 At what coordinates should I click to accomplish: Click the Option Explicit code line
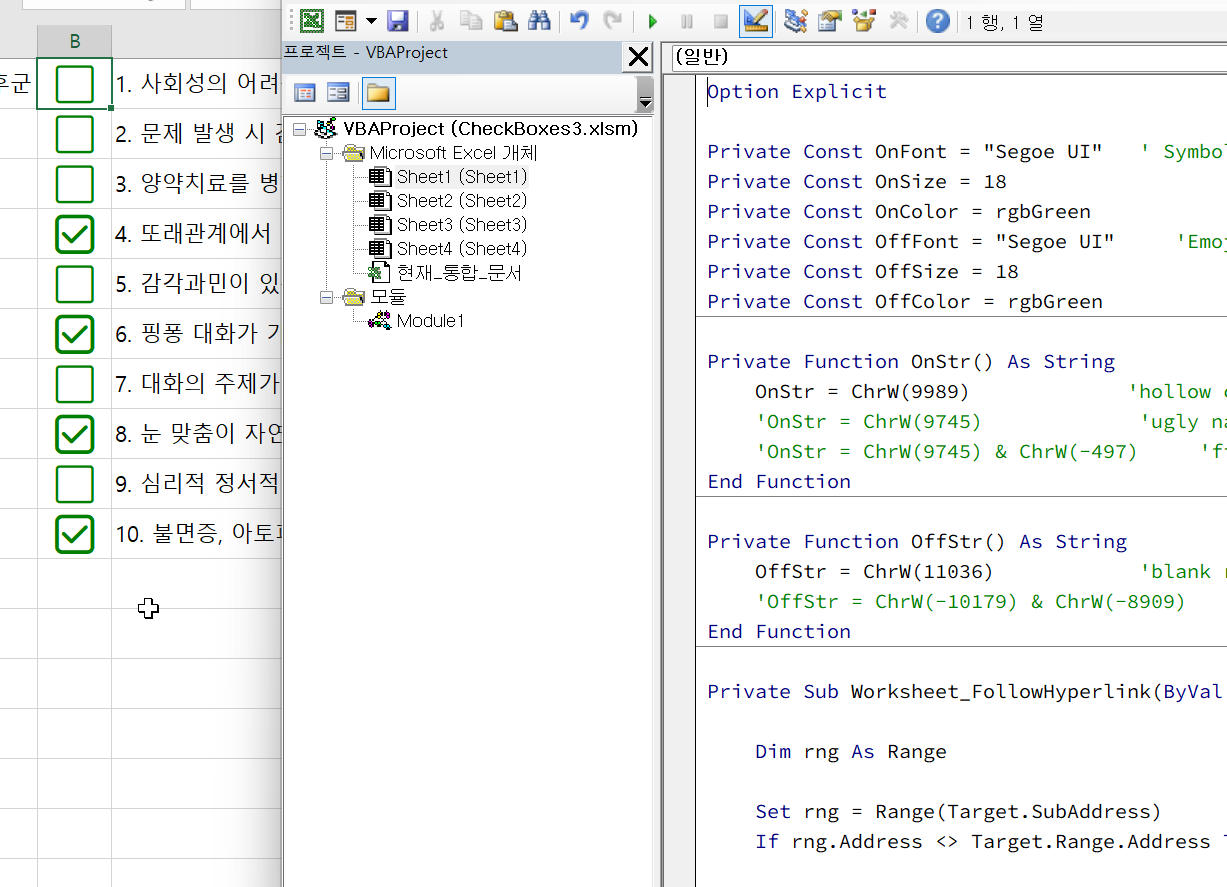(797, 91)
